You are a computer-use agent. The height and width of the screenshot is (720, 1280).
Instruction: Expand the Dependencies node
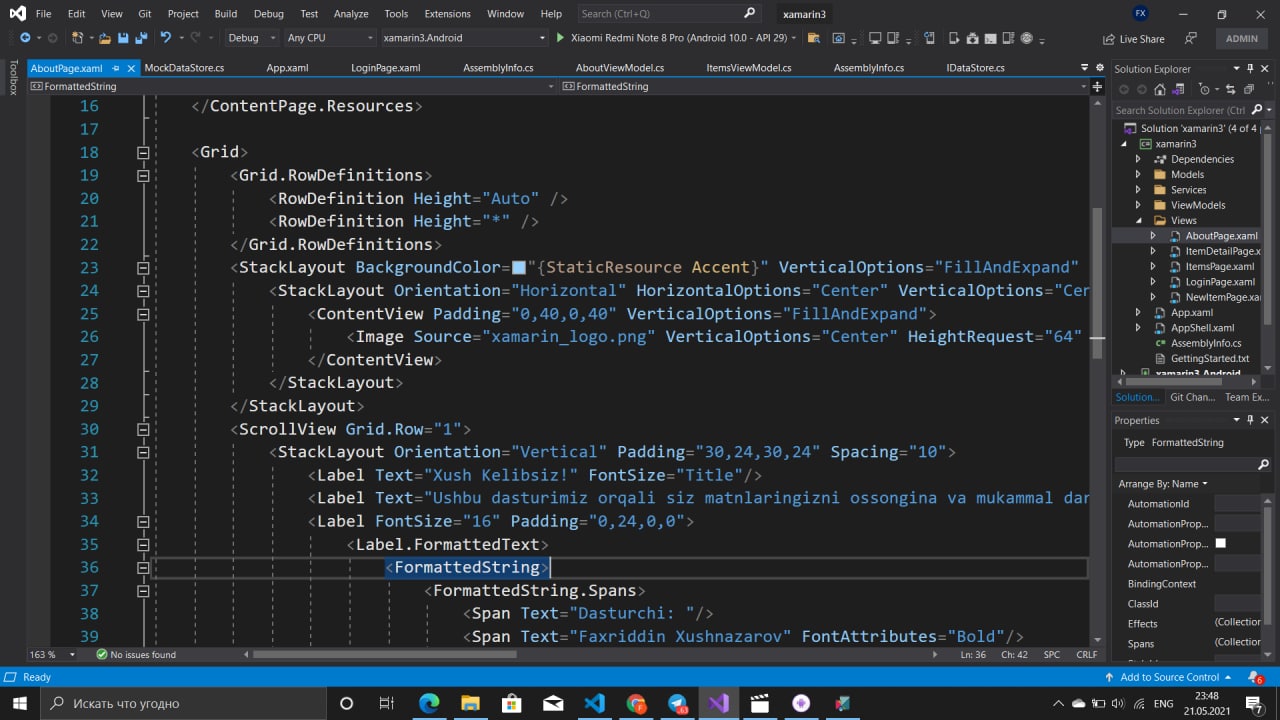point(1138,159)
